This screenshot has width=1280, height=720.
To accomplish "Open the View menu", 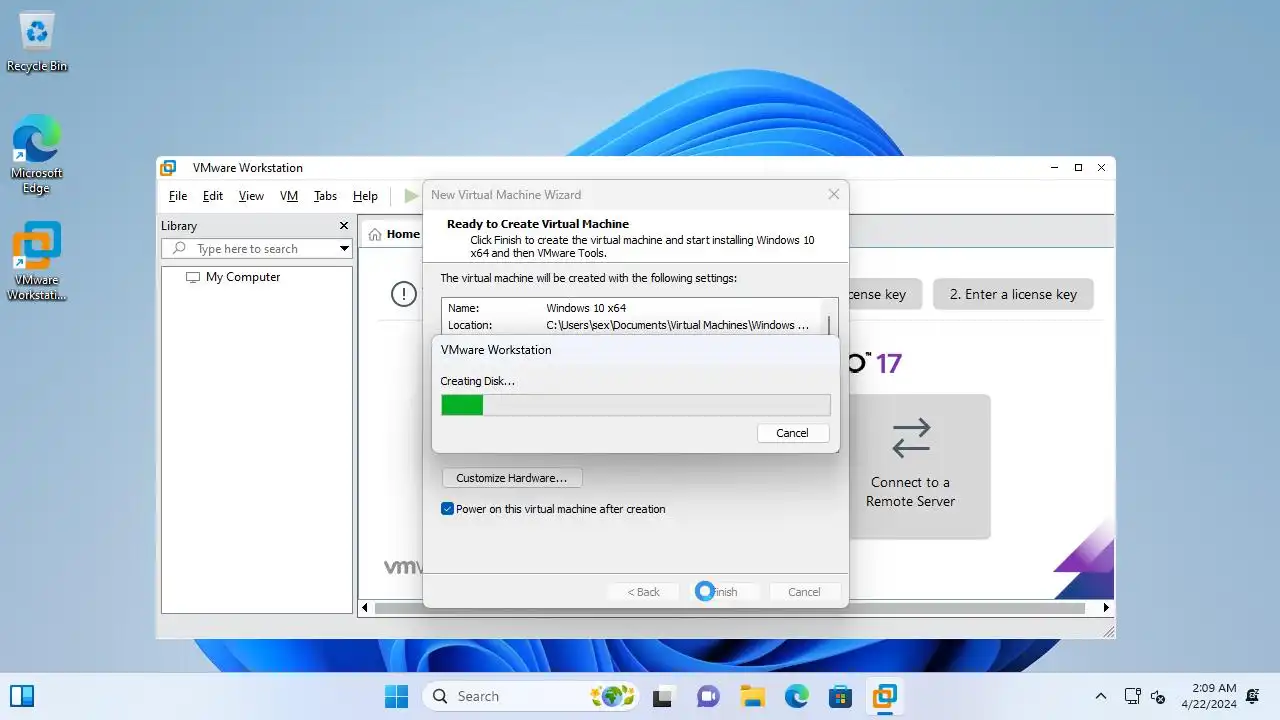I will [251, 196].
